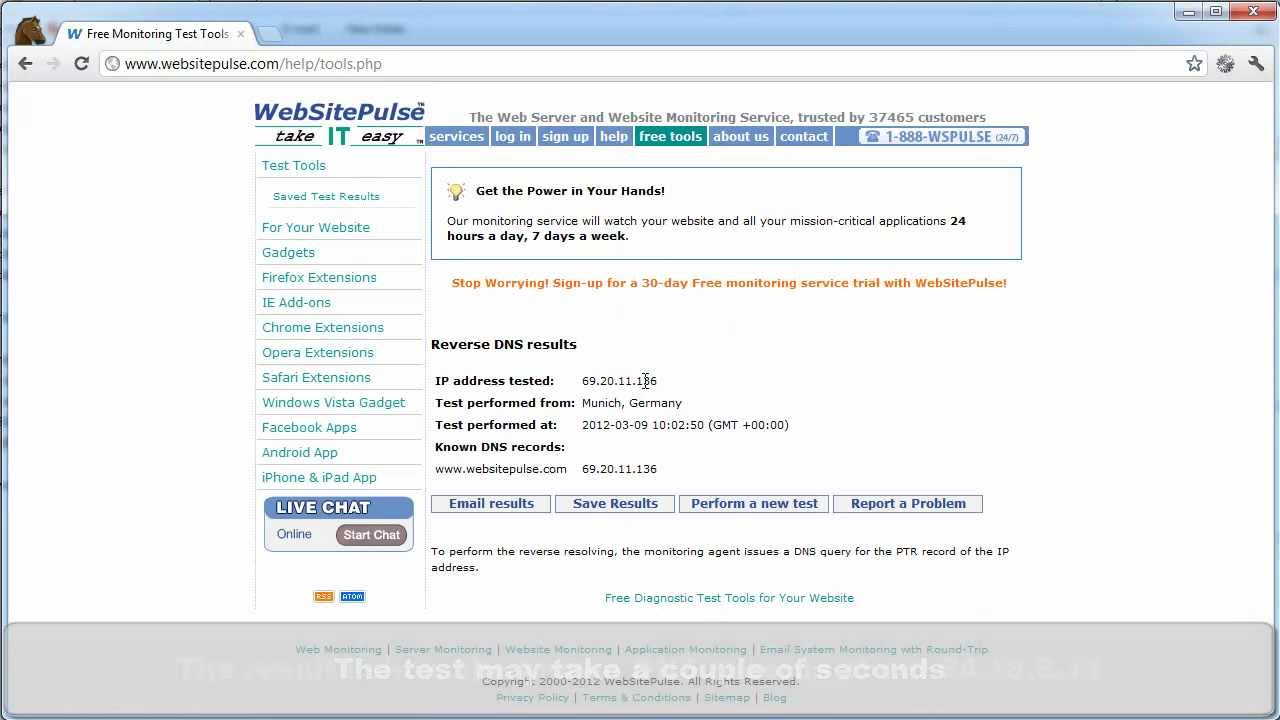The width and height of the screenshot is (1280, 720).
Task: Open the Firefox Extensions sidebar link
Action: [x=319, y=277]
